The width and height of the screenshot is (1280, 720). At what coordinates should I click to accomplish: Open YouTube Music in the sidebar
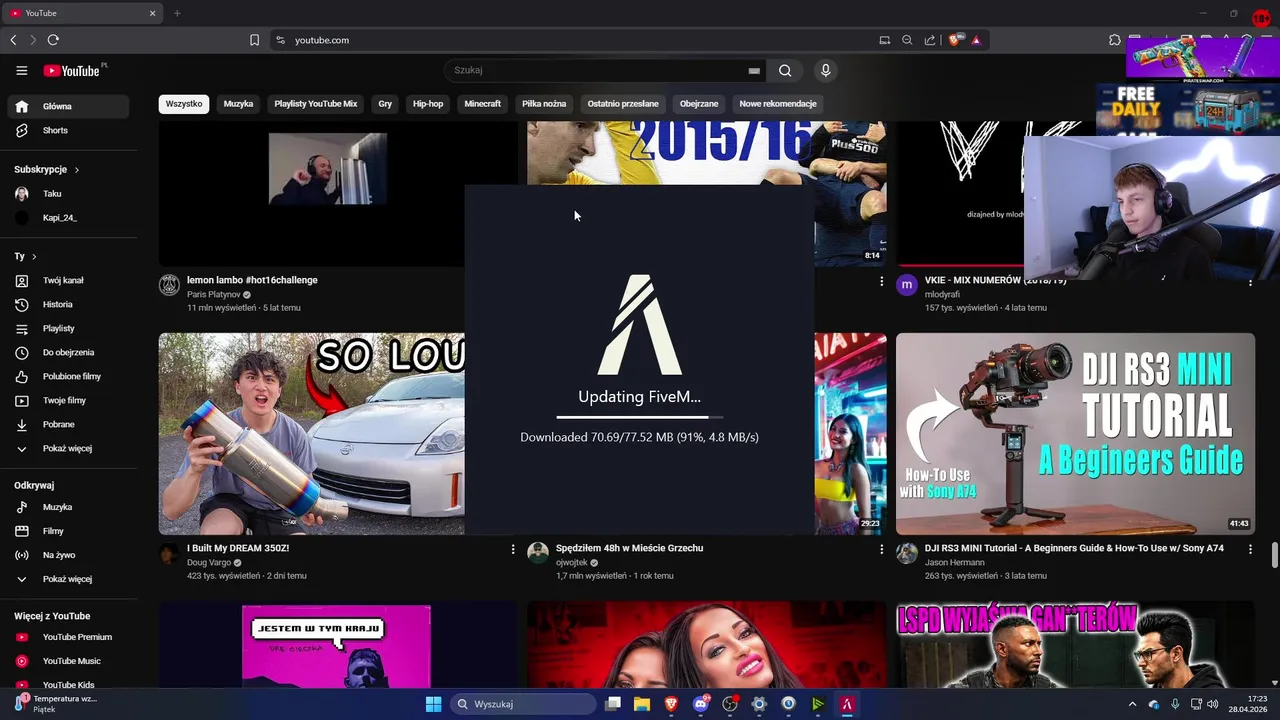68,661
